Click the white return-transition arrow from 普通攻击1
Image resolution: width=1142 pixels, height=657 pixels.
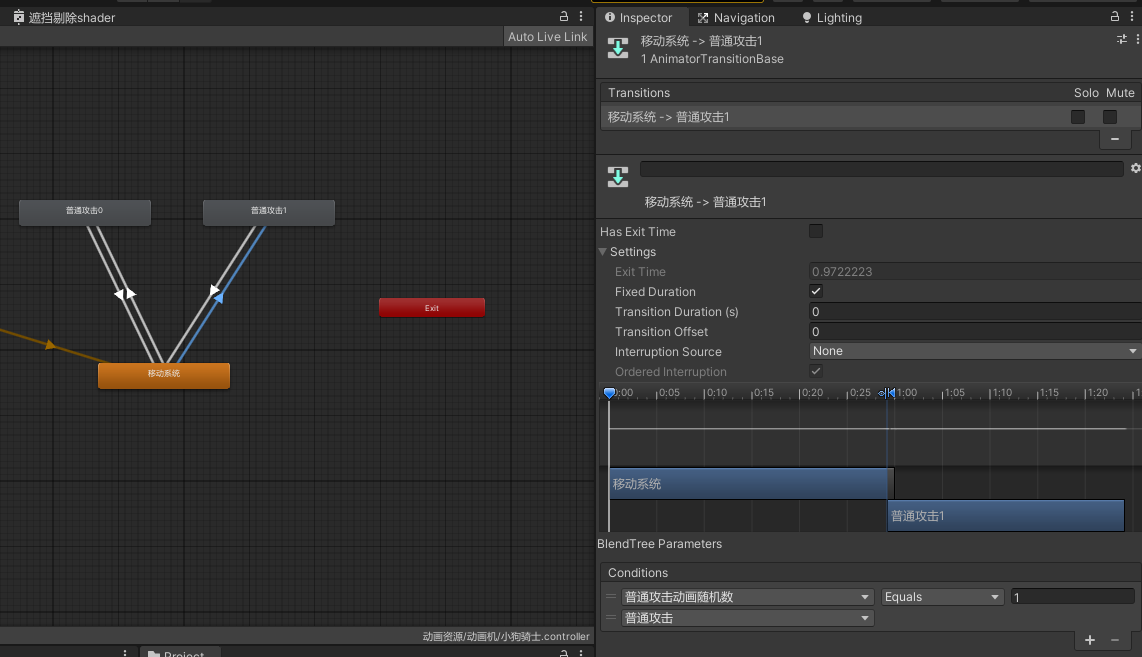(214, 290)
